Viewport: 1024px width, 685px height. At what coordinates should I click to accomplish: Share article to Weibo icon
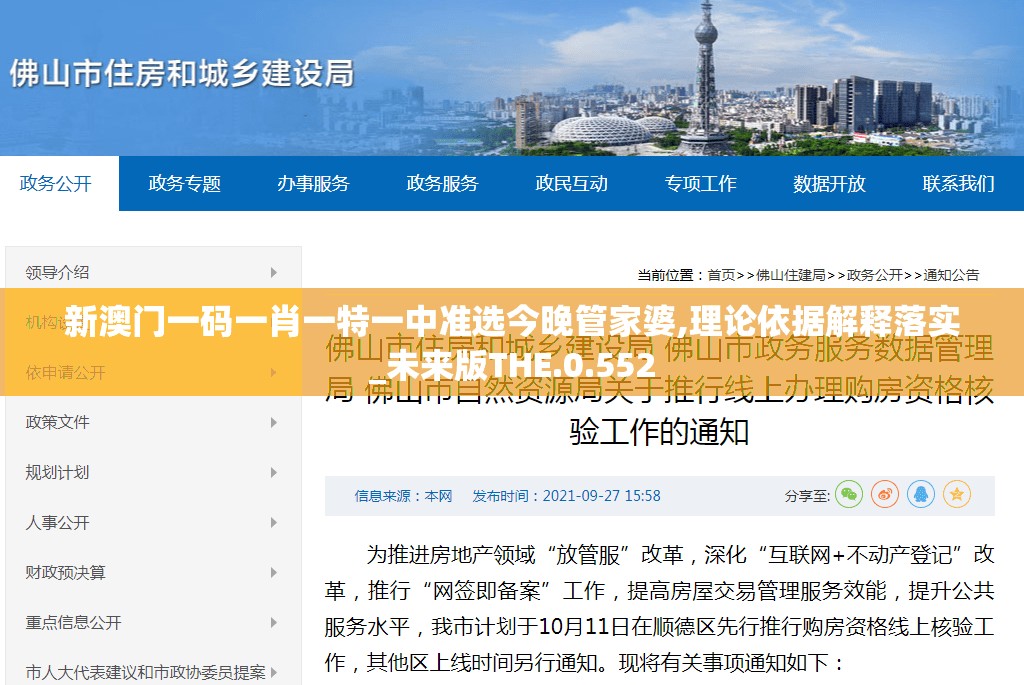[885, 494]
